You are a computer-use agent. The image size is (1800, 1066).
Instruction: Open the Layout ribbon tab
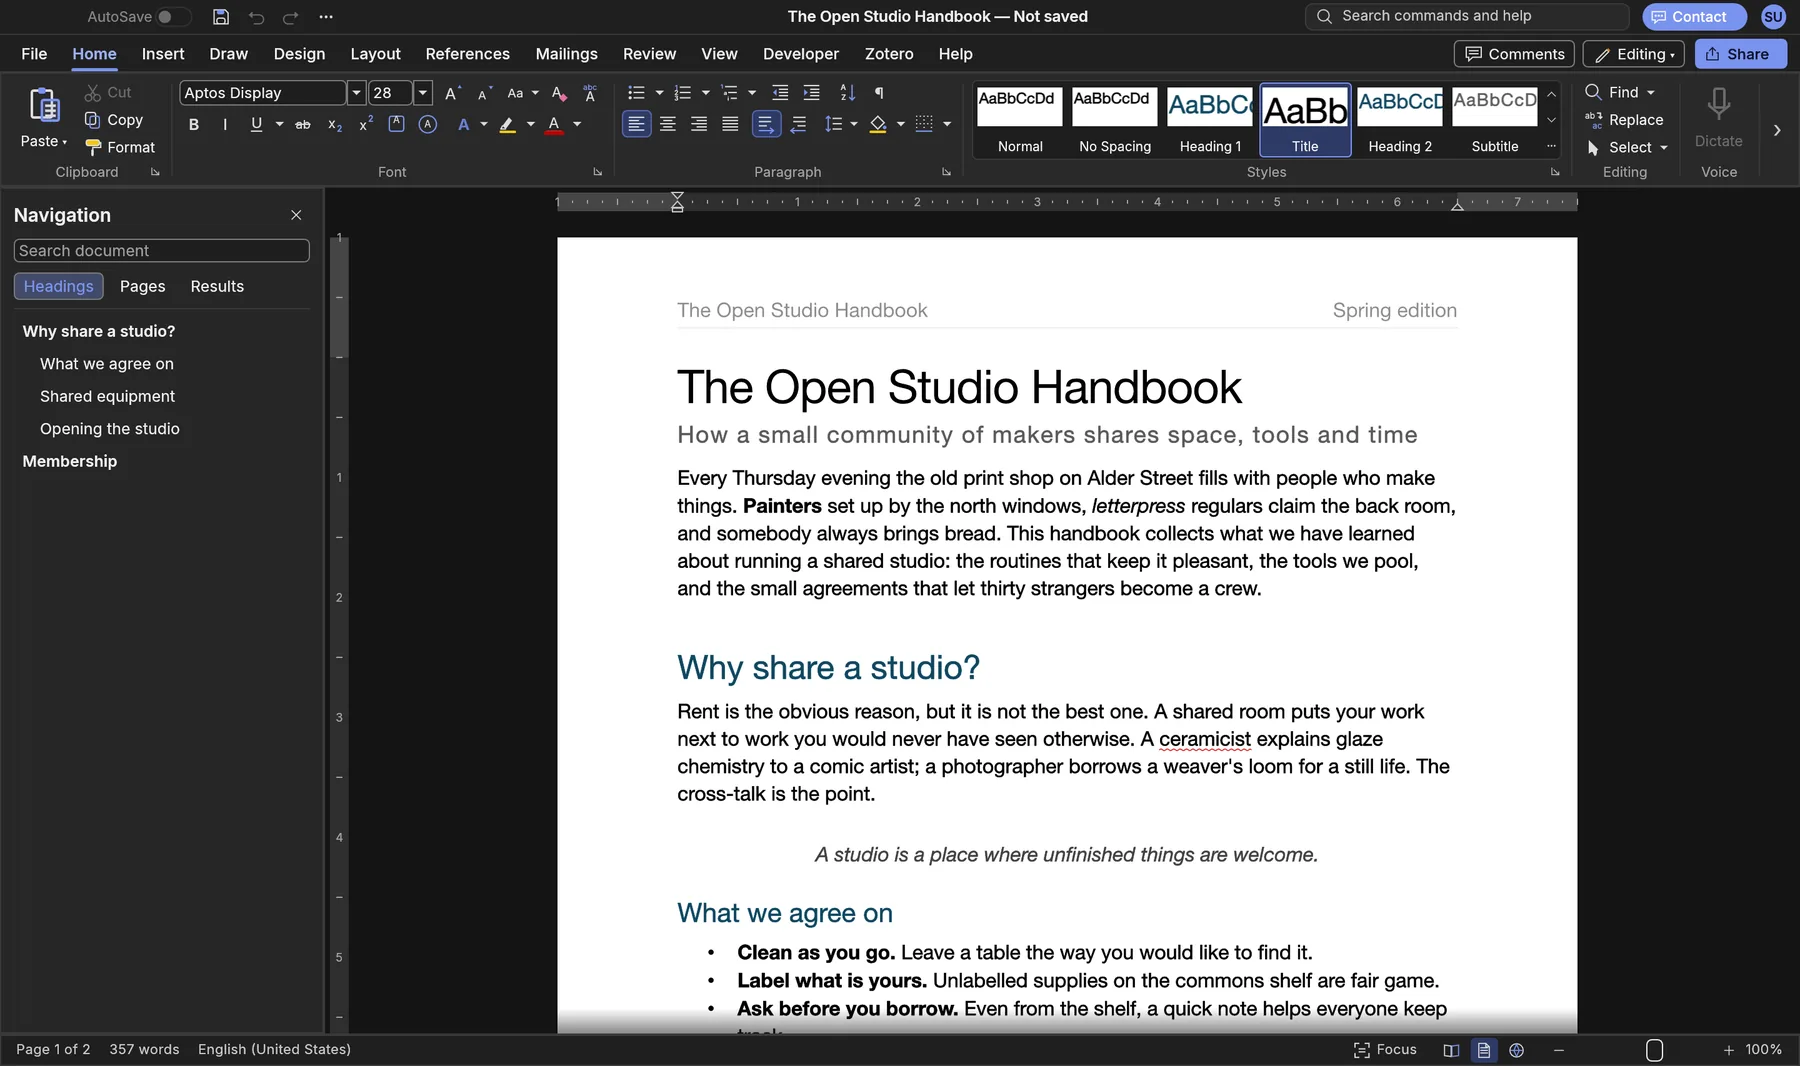tap(375, 54)
